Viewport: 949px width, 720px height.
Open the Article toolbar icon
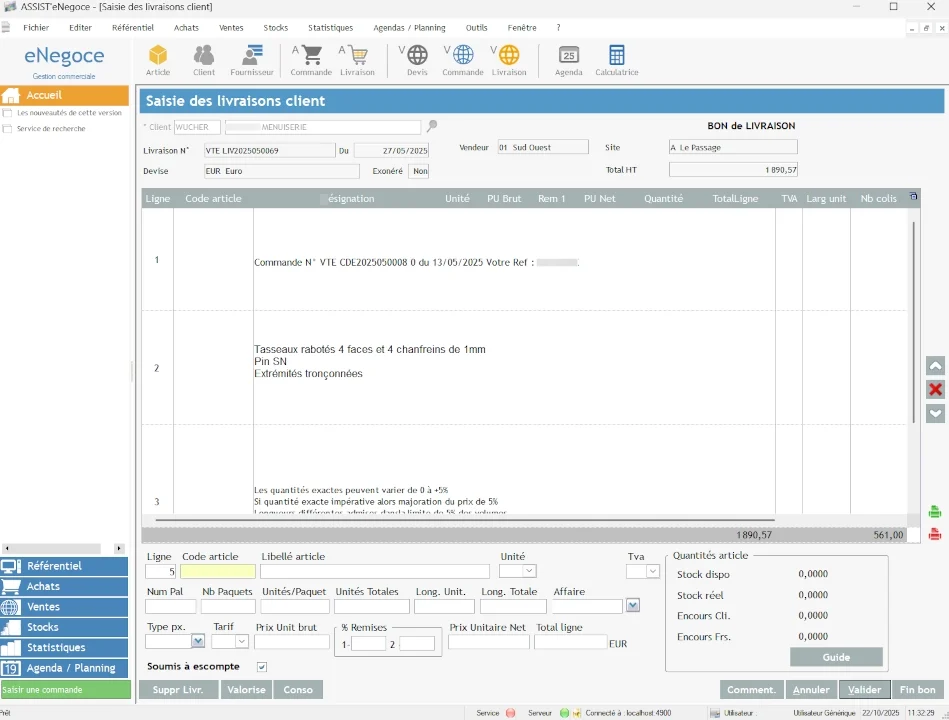coord(158,59)
